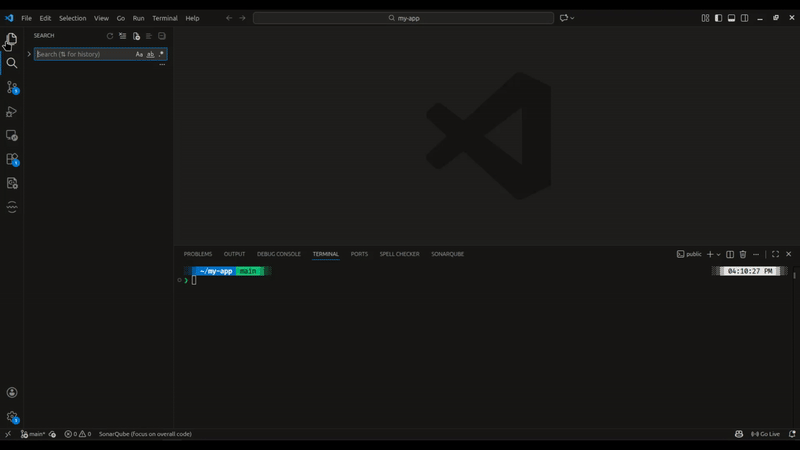The image size is (800, 450).
Task: Maximize the panel size
Action: (x=776, y=254)
